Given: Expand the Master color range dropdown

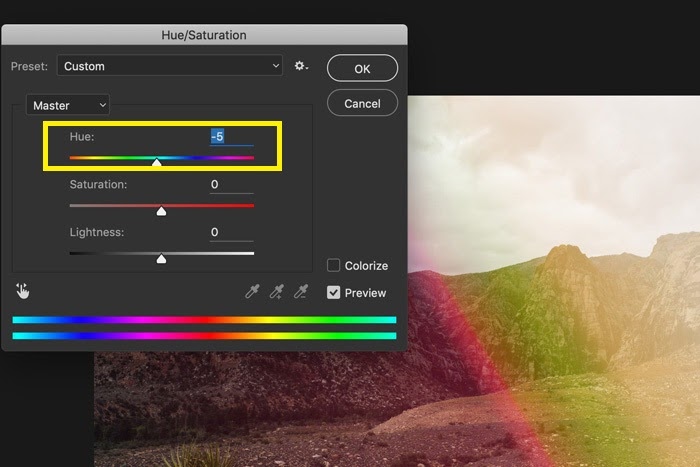Looking at the screenshot, I should (x=67, y=104).
